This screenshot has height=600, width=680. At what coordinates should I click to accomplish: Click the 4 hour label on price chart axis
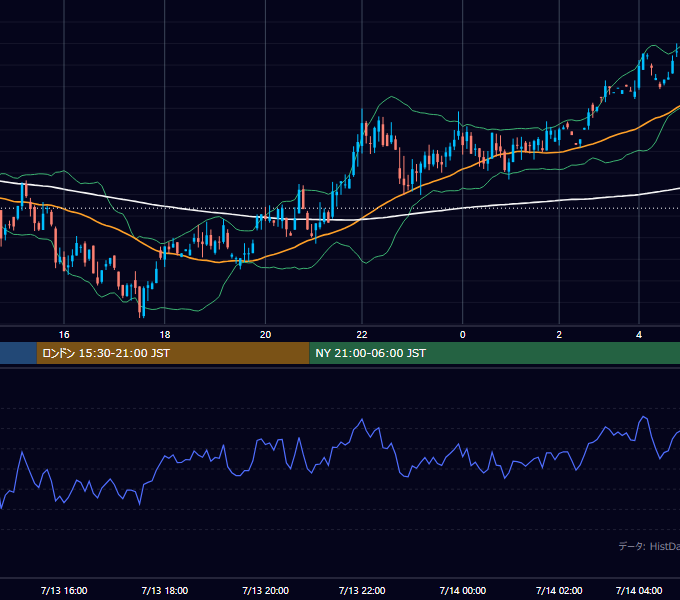pyautogui.click(x=639, y=335)
